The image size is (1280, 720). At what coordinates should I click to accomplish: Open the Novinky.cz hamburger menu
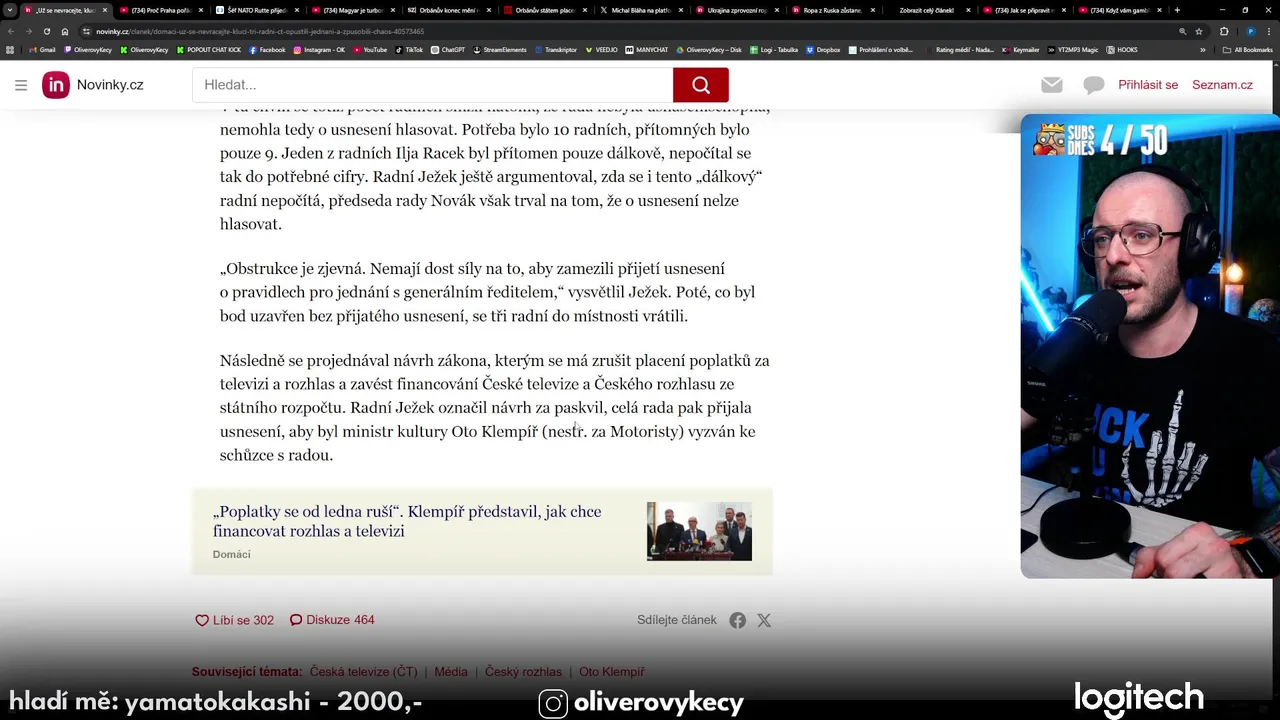coord(21,85)
